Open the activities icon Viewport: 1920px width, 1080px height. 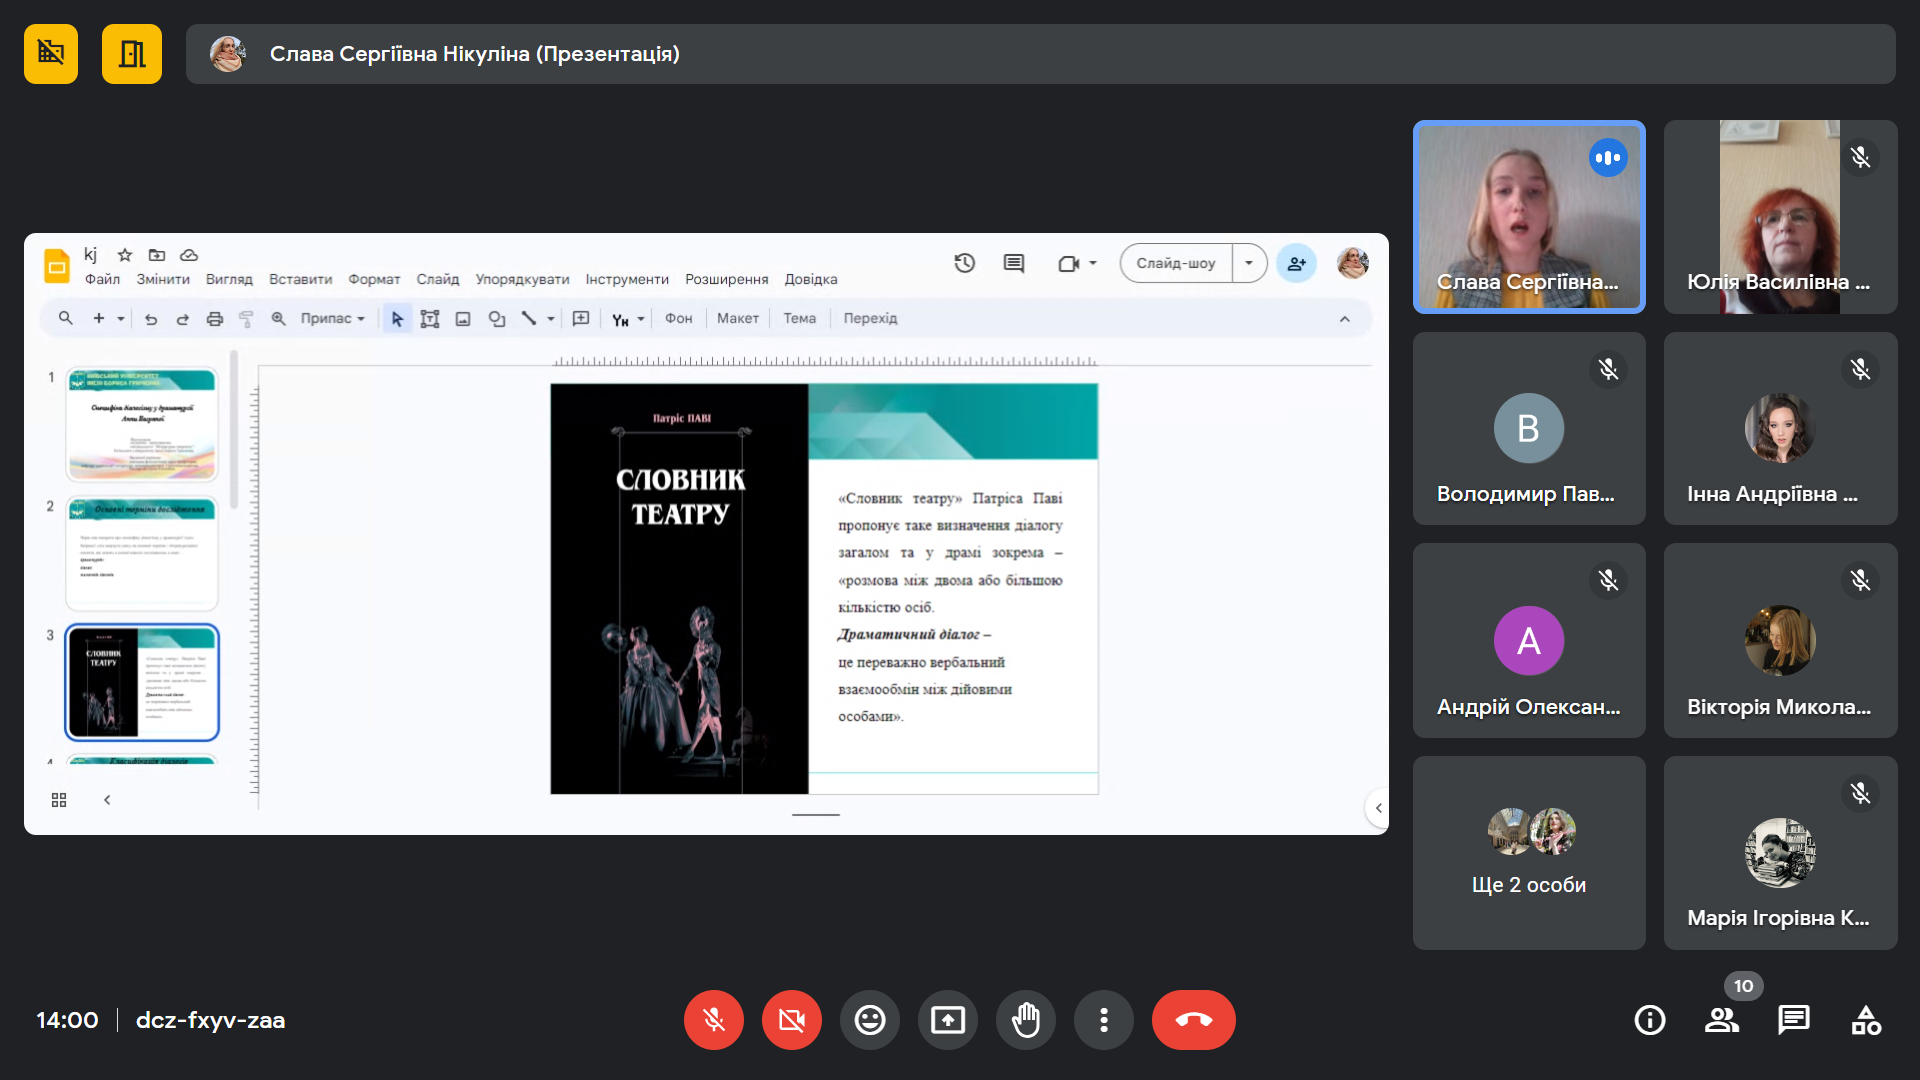pos(1865,1020)
